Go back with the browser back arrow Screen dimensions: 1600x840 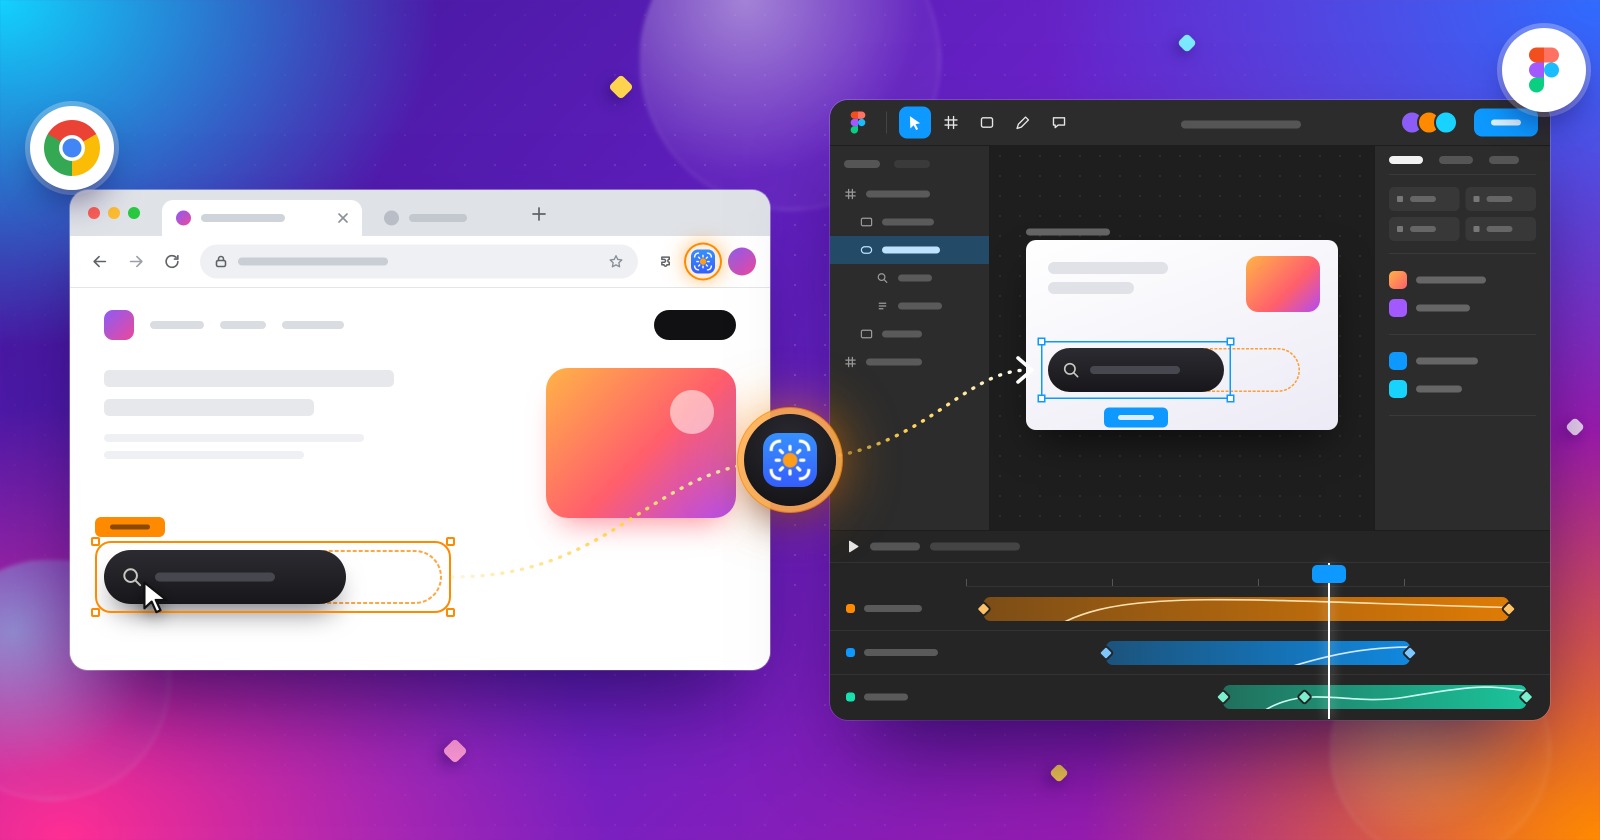pyautogui.click(x=99, y=262)
